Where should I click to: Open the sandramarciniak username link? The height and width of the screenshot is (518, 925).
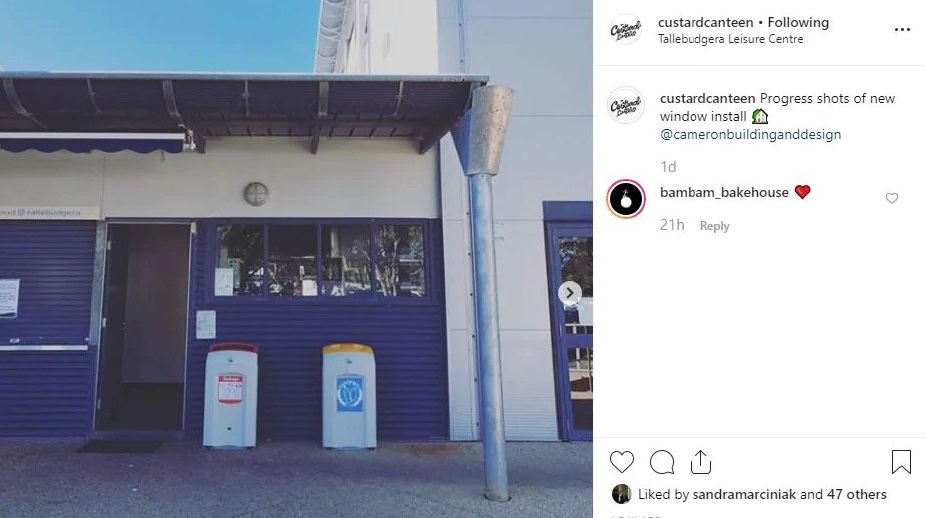[x=744, y=494]
